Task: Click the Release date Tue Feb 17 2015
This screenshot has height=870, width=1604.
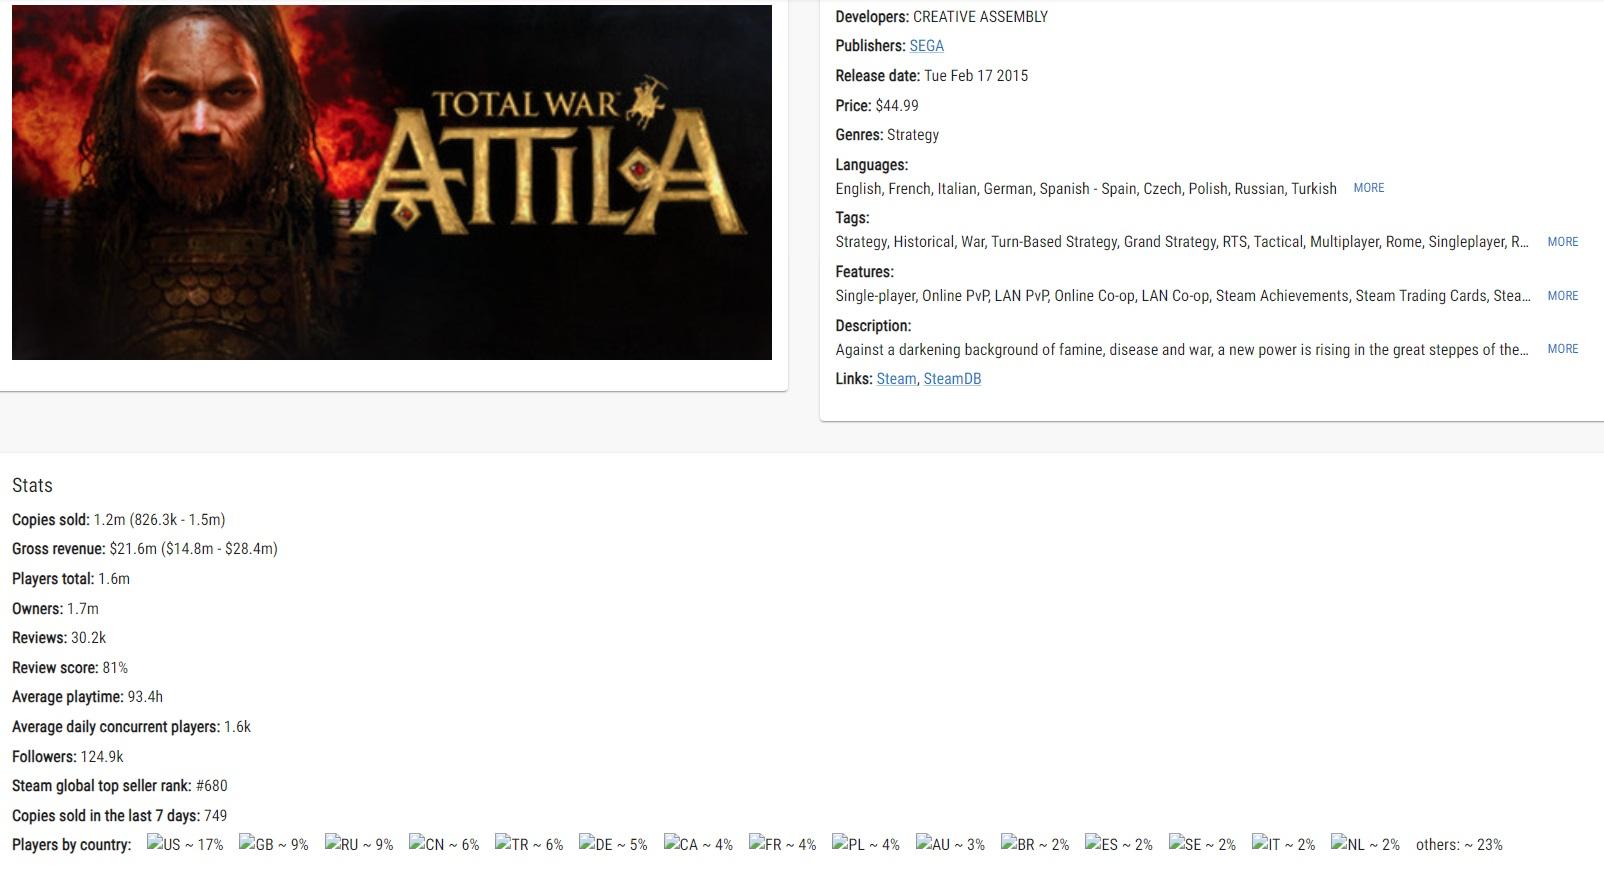Action: click(932, 76)
